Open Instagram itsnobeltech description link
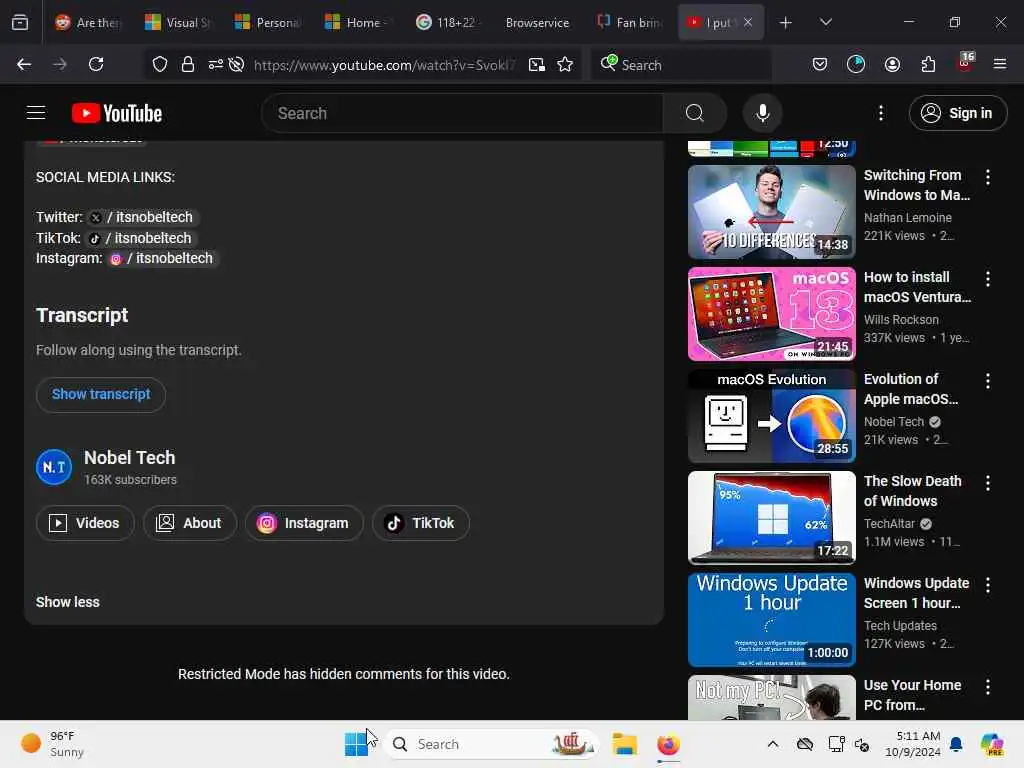This screenshot has height=768, width=1024. click(x=162, y=258)
